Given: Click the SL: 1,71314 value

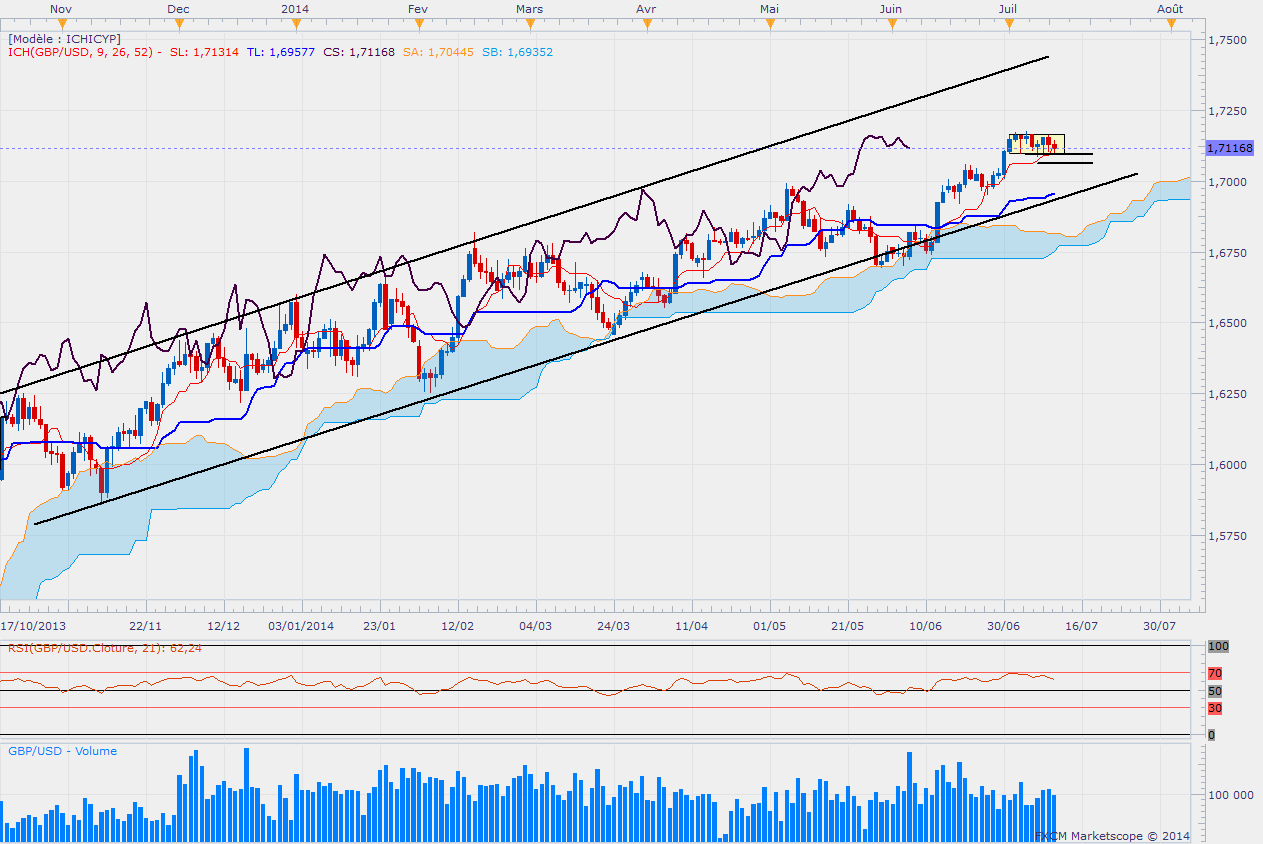Looking at the screenshot, I should pos(204,51).
